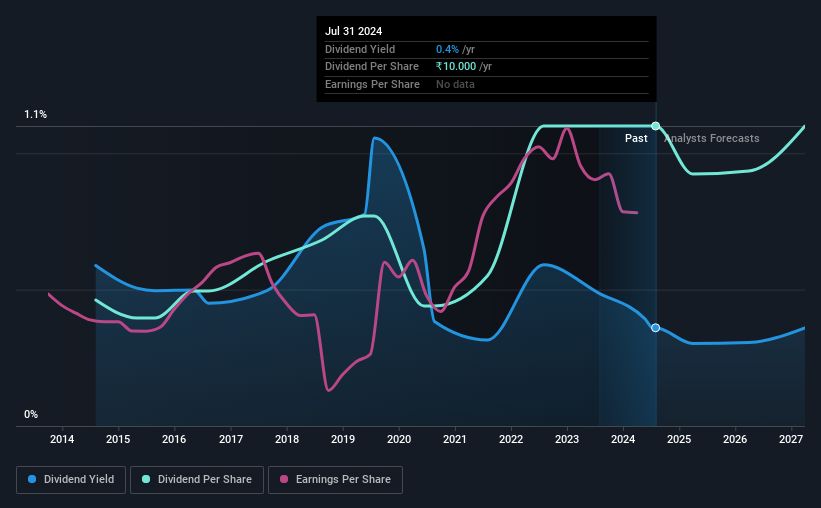
Task: Click the 2015 x-axis label
Action: [118, 439]
